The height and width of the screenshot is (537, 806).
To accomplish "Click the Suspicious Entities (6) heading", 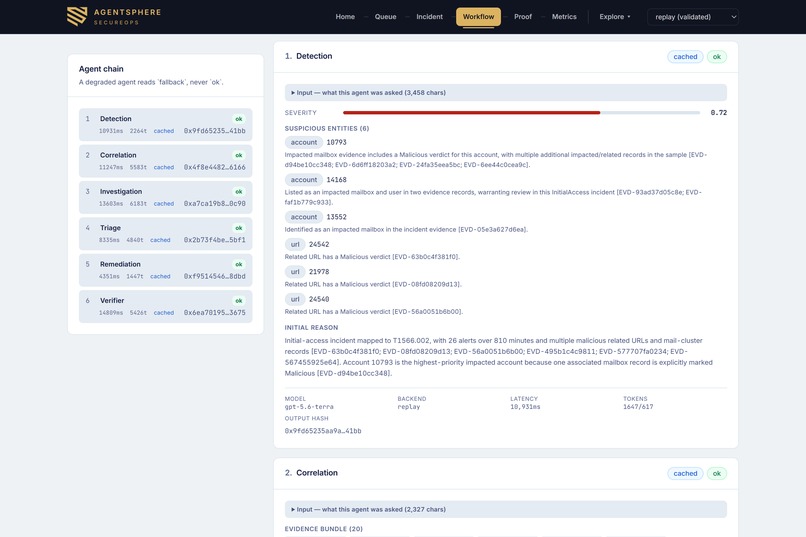I will 326,128.
